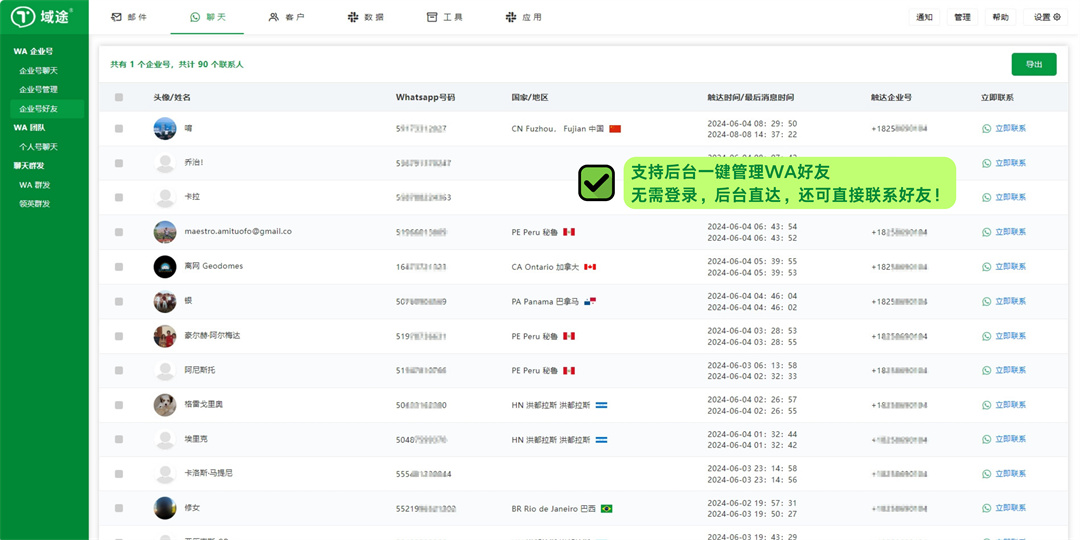Check the box for 格雷戈里奥 row
Viewport: 1080px width, 540px height.
pos(119,405)
